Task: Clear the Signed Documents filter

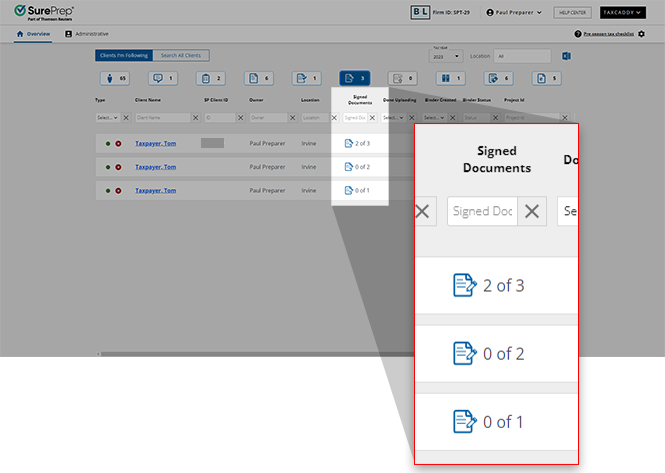Action: (x=372, y=118)
